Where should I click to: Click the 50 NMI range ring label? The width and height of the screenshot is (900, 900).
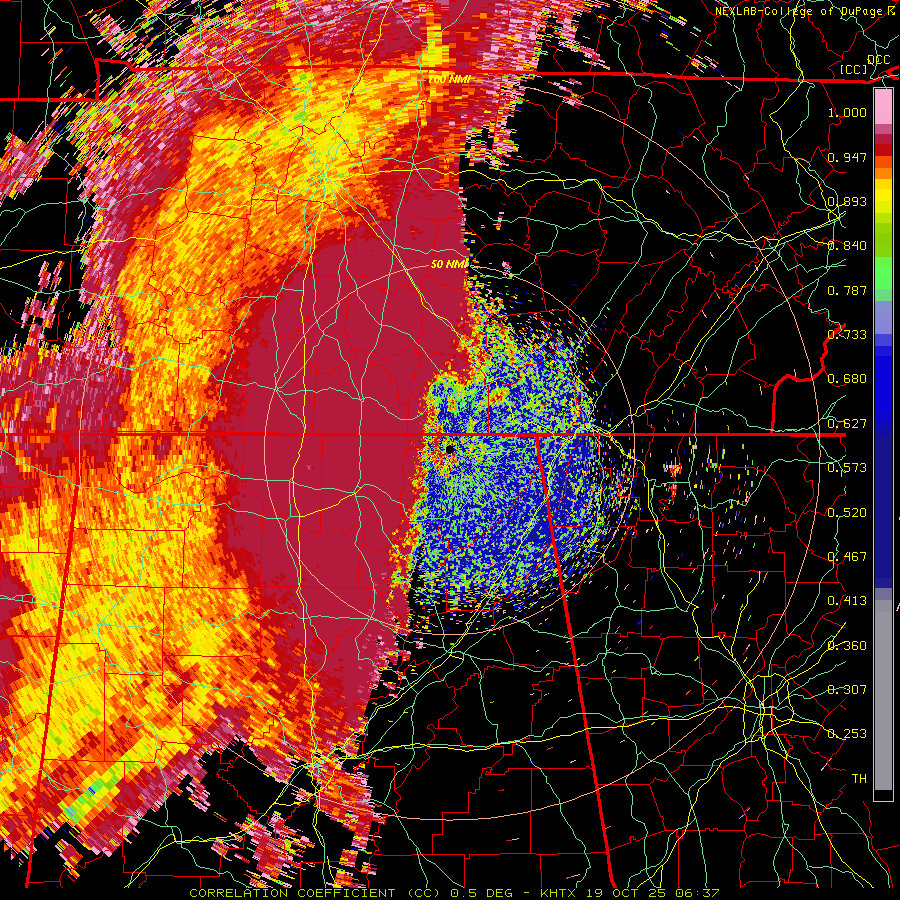(450, 264)
